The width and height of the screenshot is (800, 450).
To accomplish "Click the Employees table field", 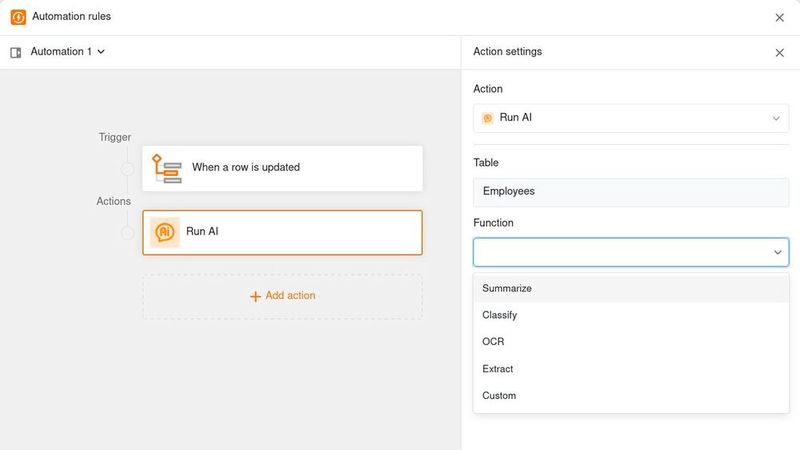I will (x=630, y=191).
